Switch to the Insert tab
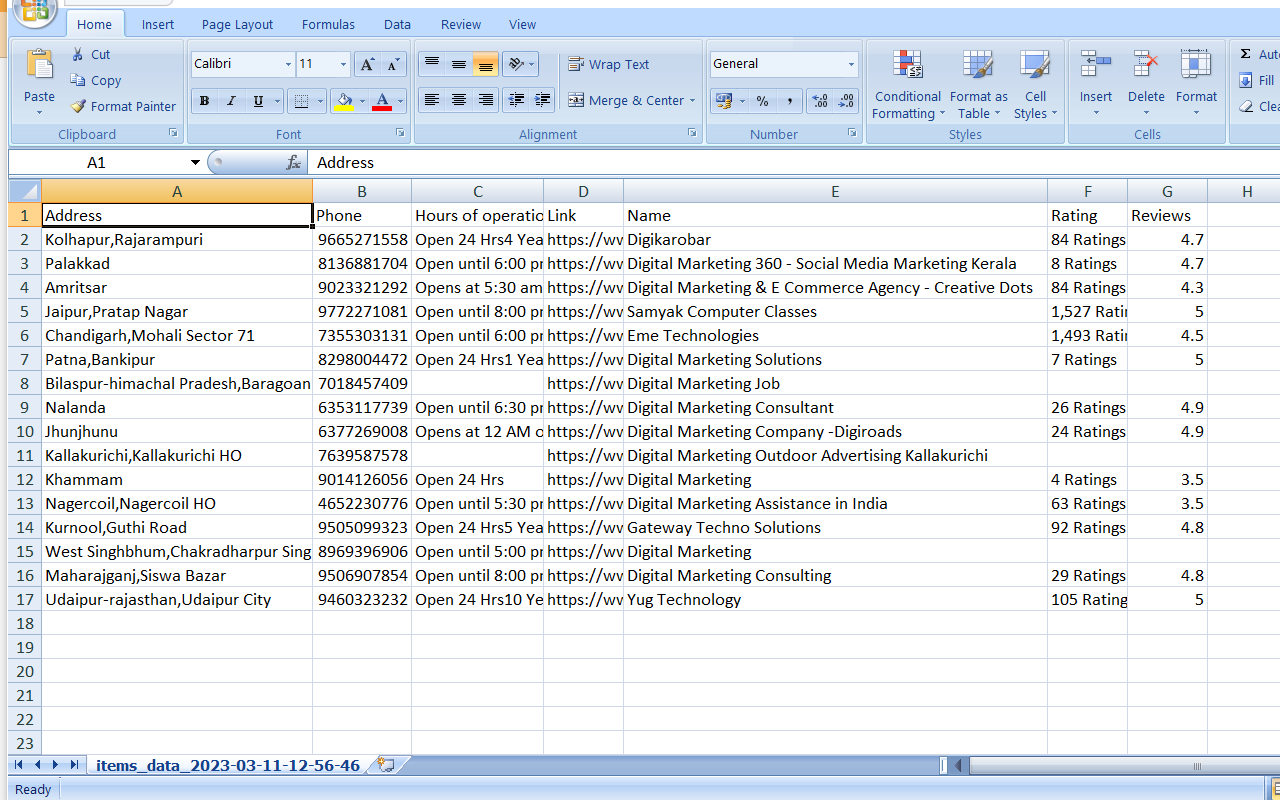The image size is (1280, 800). 157,24
